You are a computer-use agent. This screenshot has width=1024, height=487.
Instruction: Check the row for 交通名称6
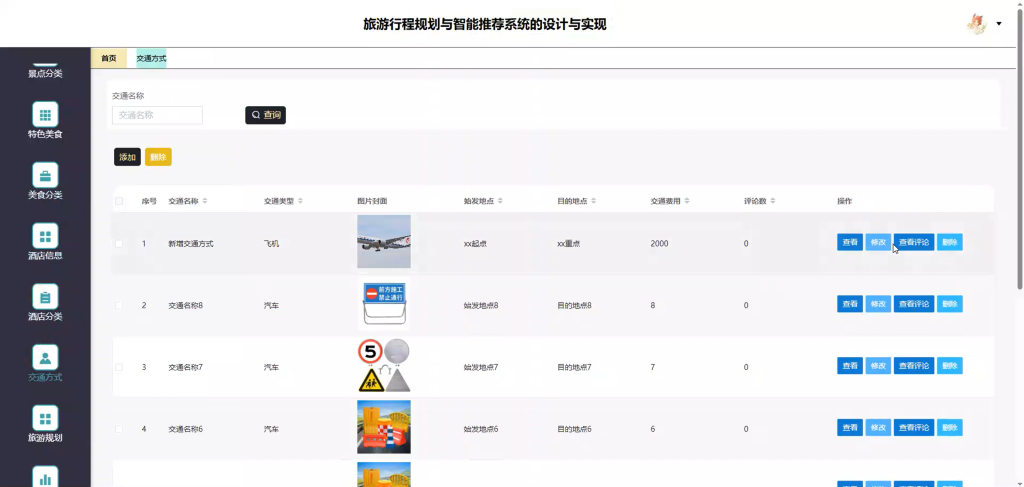[119, 429]
